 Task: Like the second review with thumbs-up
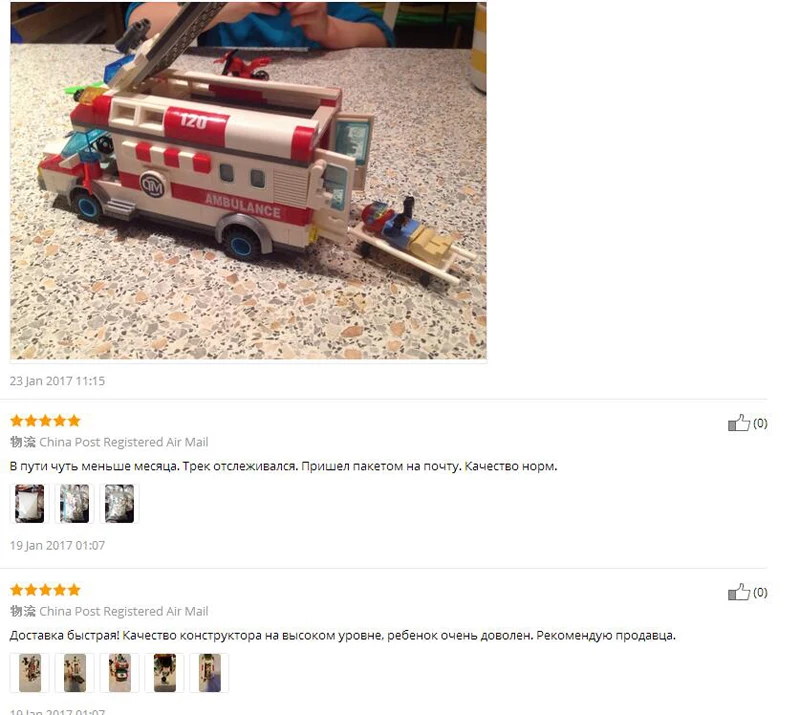click(738, 592)
